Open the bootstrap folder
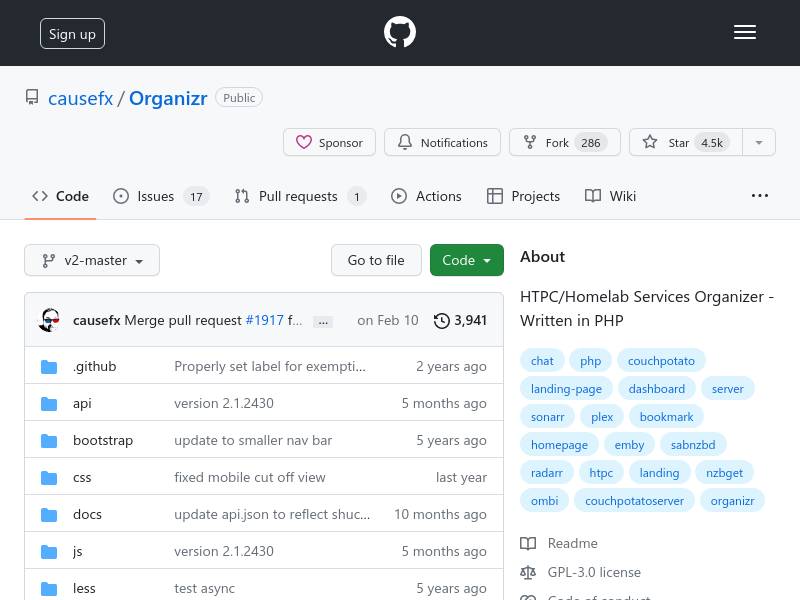Image resolution: width=800 pixels, height=600 pixels. [103, 440]
